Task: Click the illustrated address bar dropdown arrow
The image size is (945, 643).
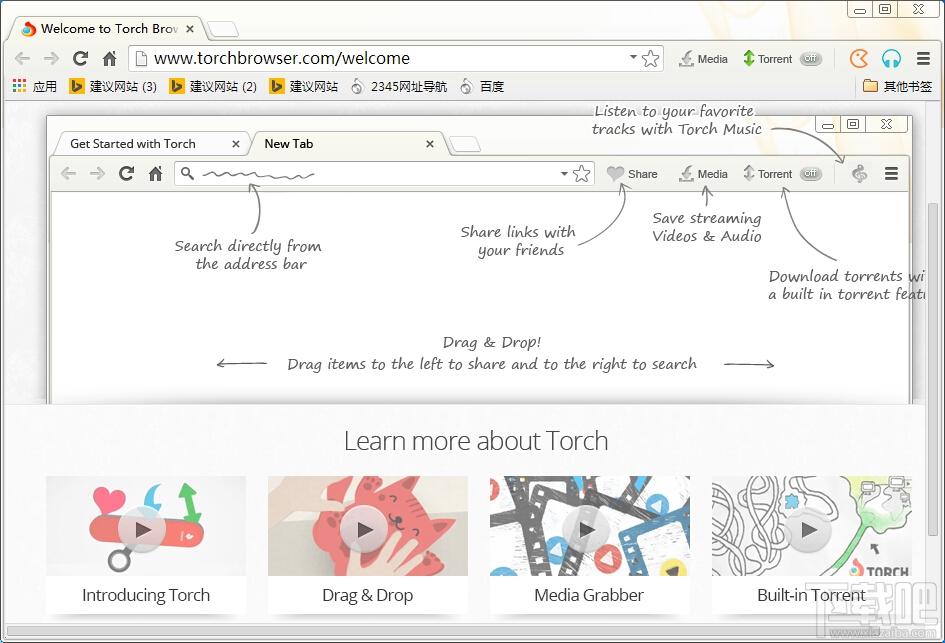Action: [x=564, y=173]
